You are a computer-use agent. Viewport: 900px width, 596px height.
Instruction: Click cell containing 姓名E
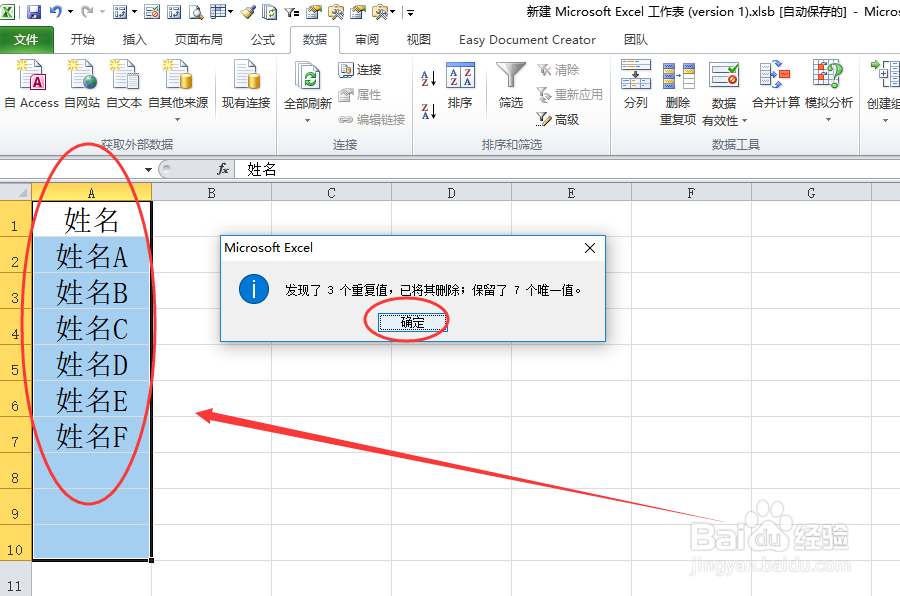pos(92,399)
